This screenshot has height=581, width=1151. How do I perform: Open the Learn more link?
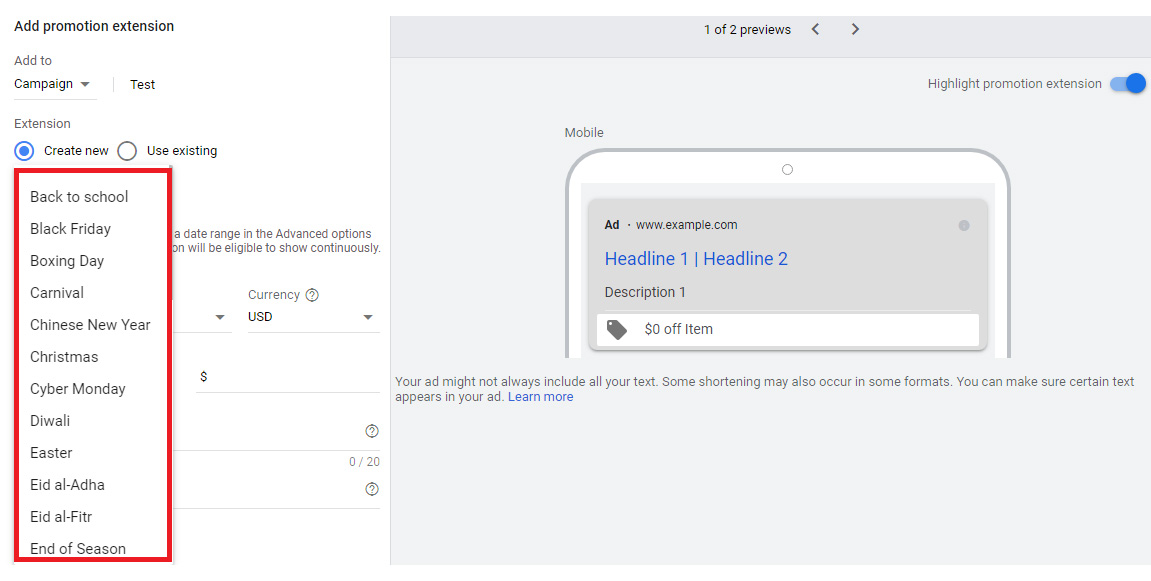(540, 397)
